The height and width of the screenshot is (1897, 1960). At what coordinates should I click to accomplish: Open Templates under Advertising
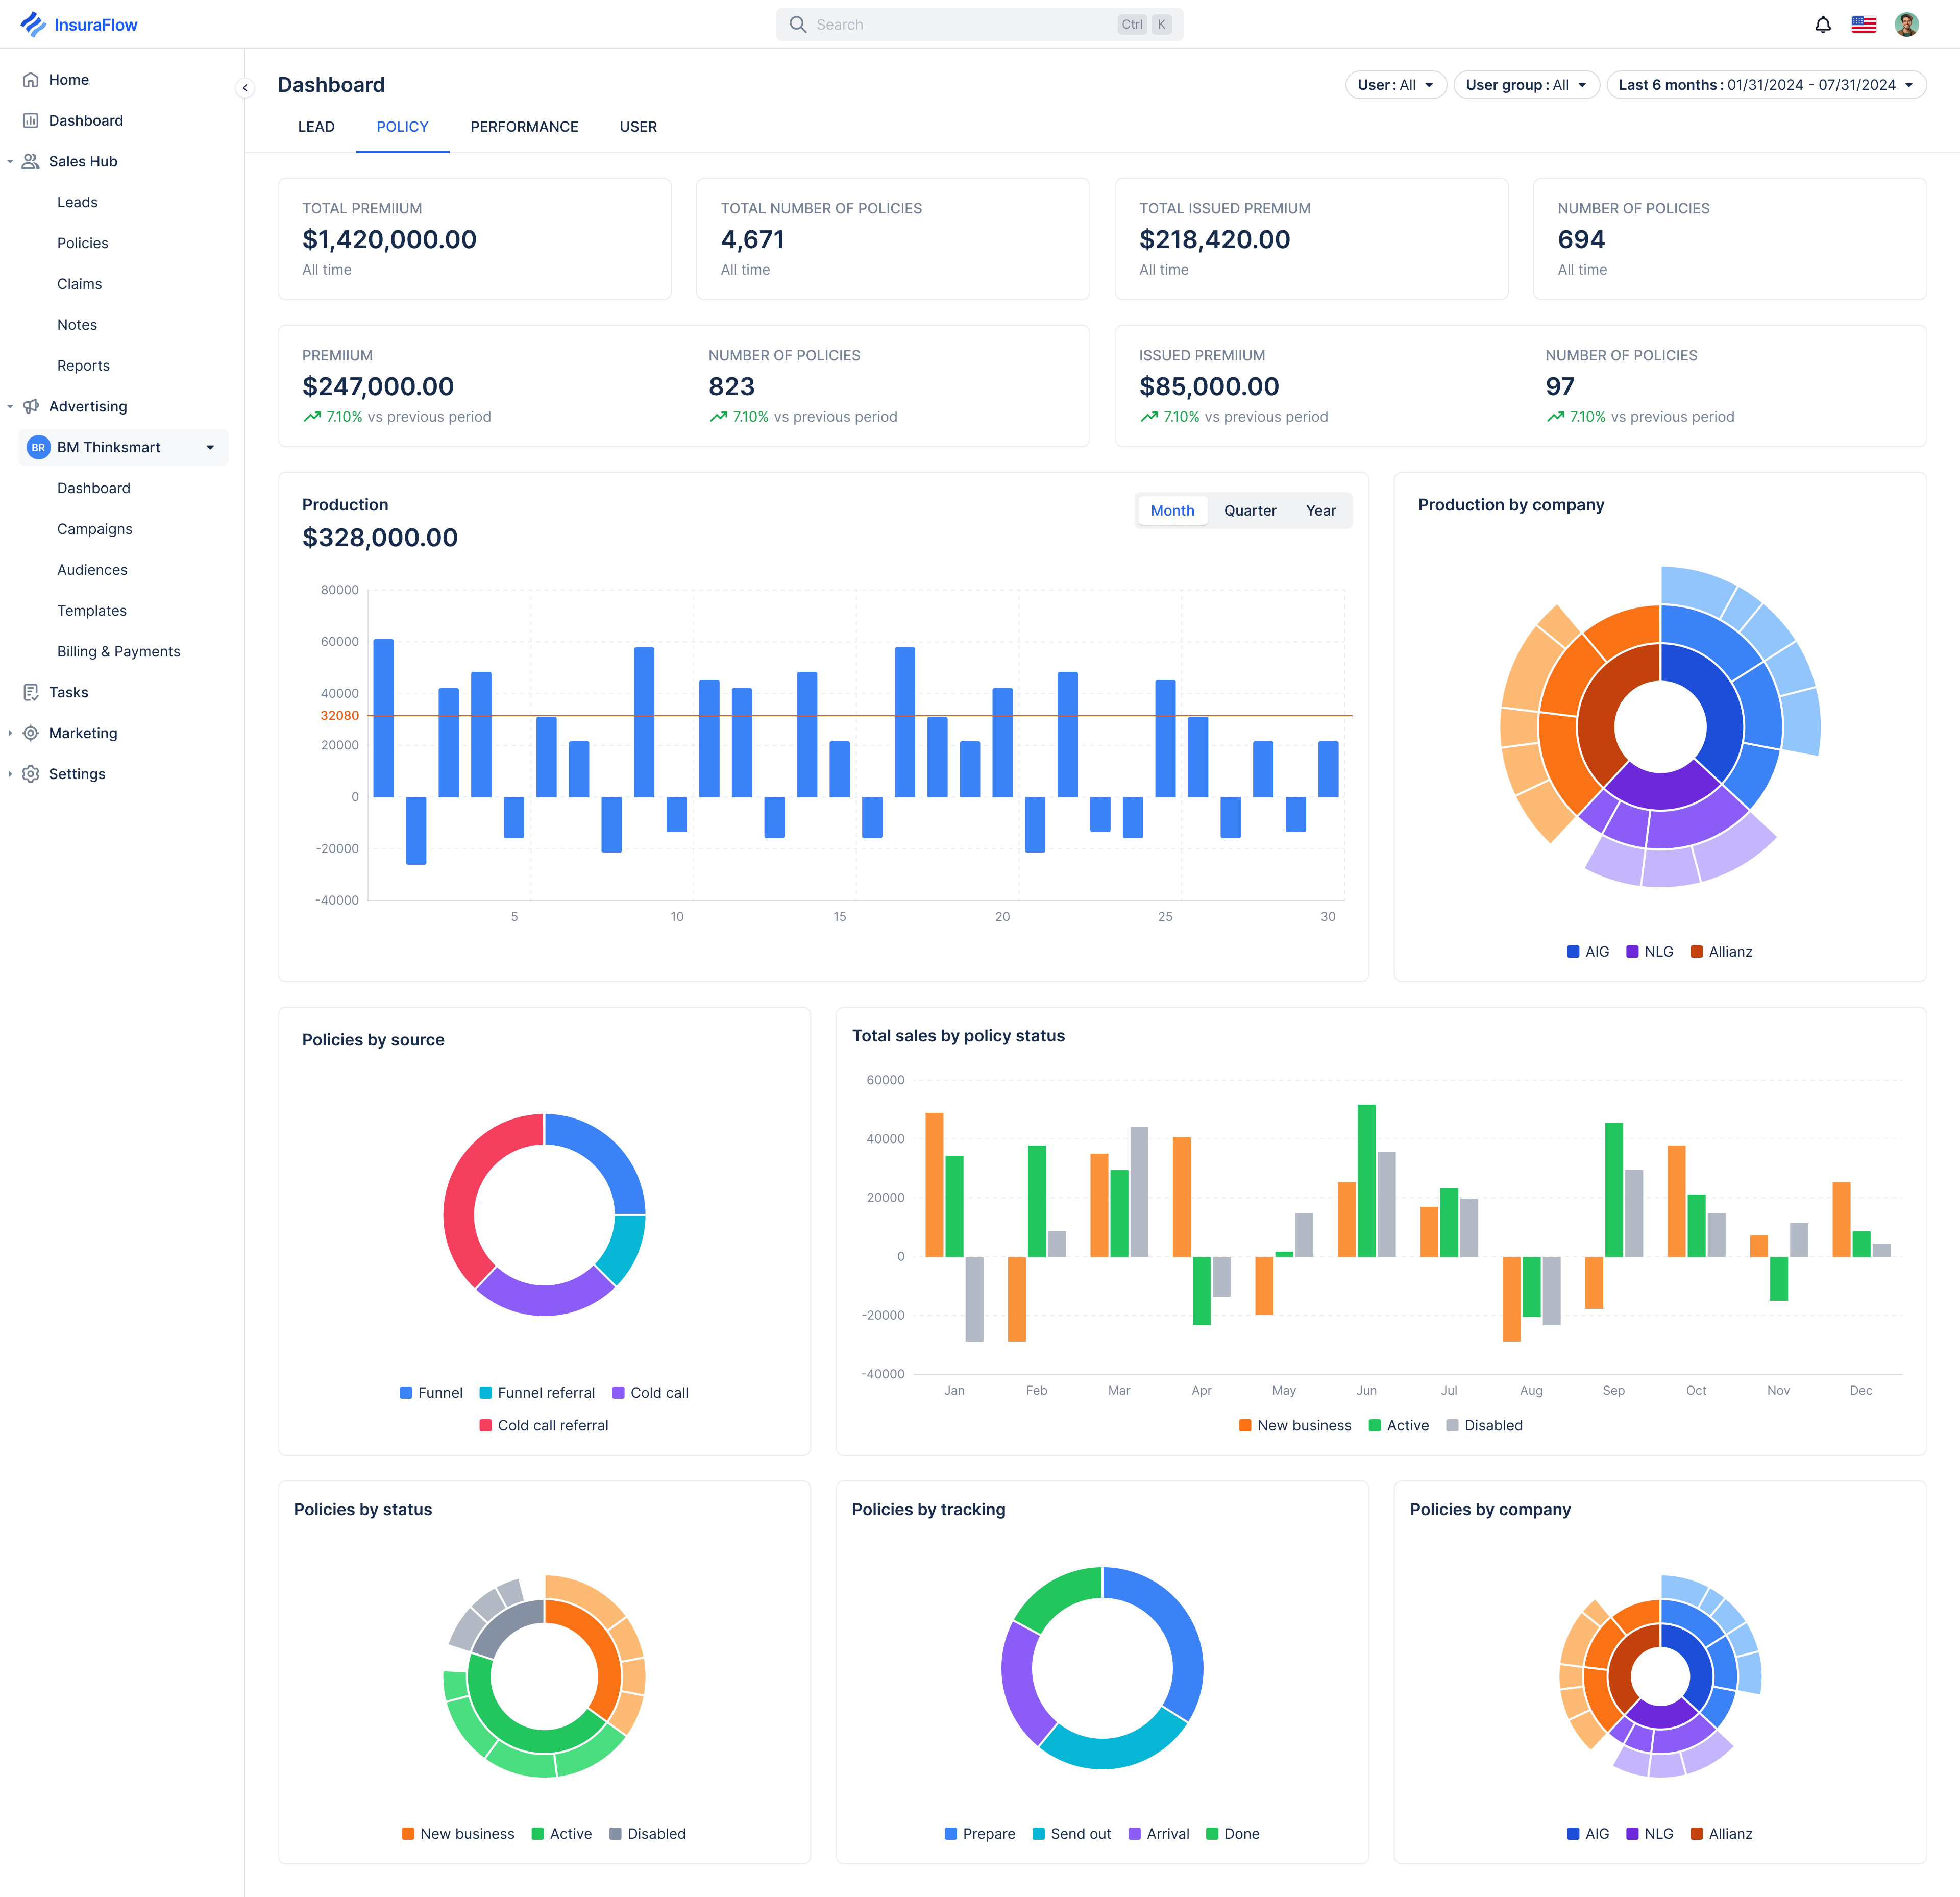(x=92, y=610)
